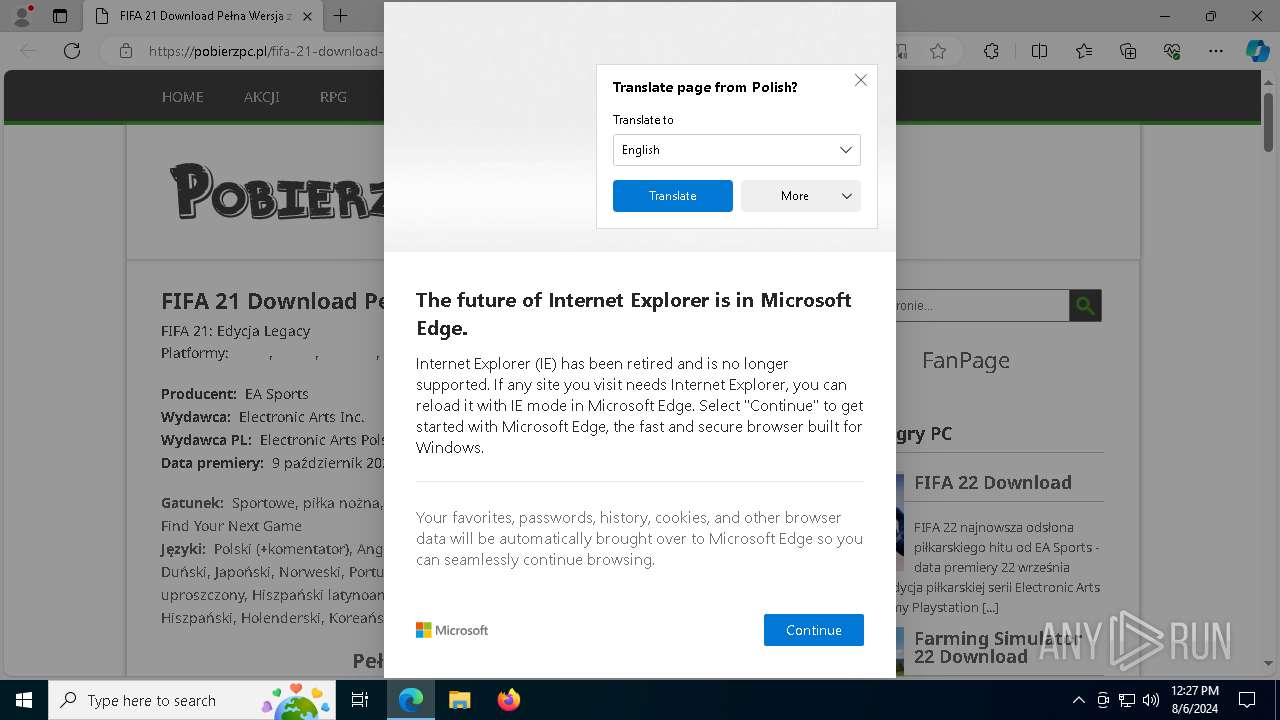Open File Explorer from the taskbar
This screenshot has width=1280, height=720.
click(x=459, y=700)
